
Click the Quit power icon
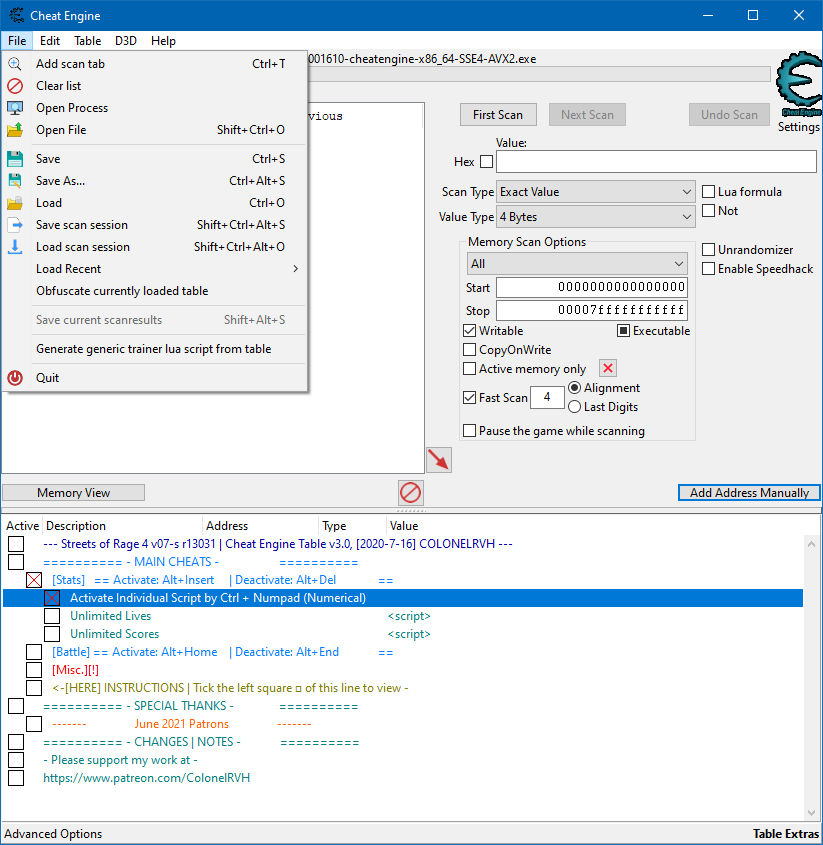coord(15,378)
